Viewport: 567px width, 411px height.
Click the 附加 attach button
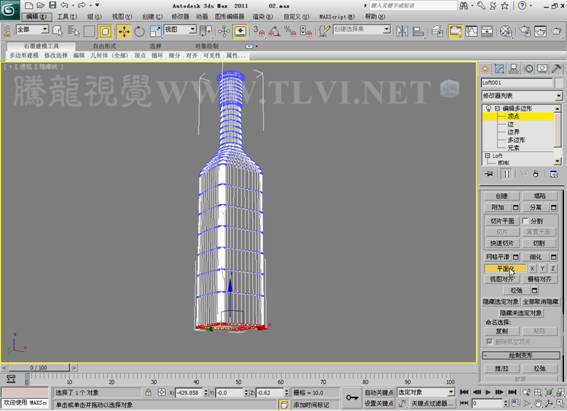(x=498, y=207)
